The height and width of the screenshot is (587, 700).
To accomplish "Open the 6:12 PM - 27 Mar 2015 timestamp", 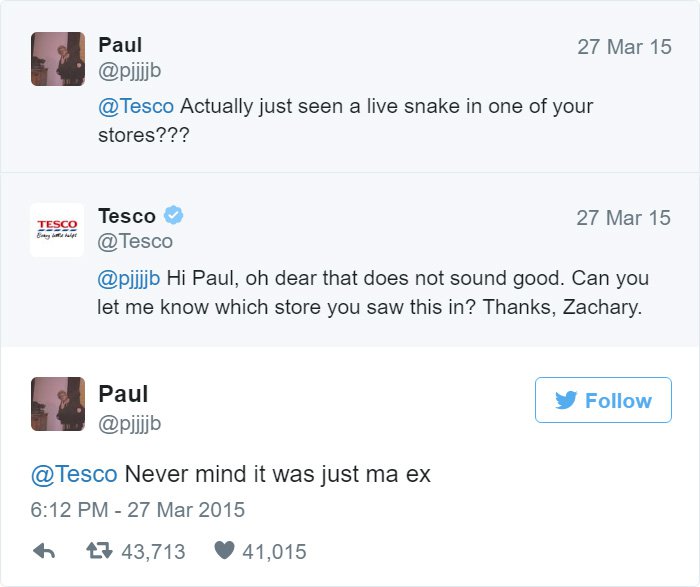I will click(137, 510).
